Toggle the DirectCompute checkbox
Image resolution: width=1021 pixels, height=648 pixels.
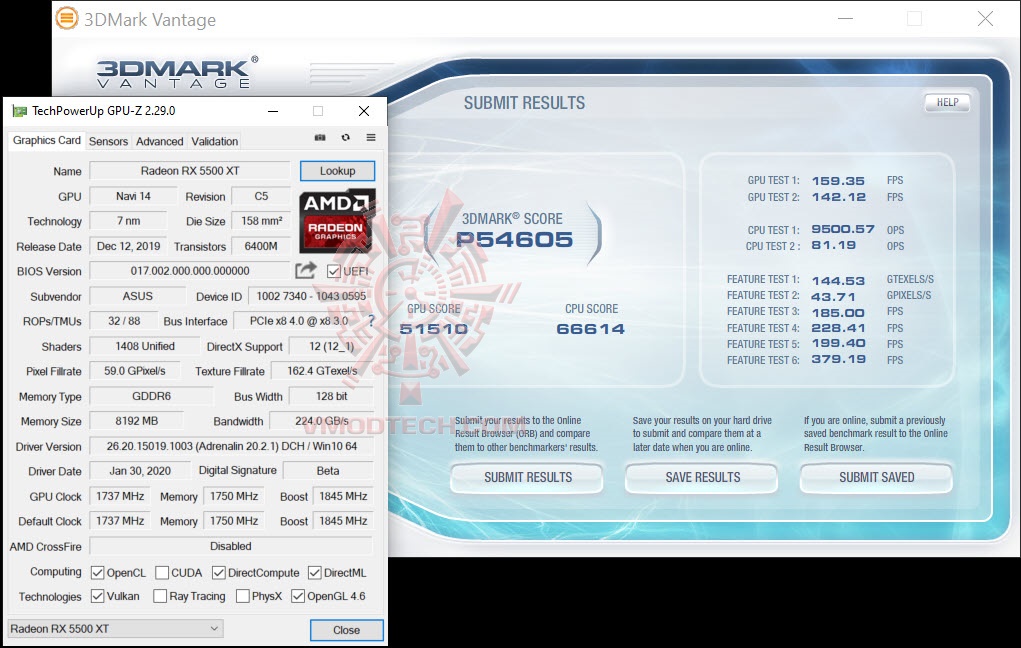tap(219, 572)
